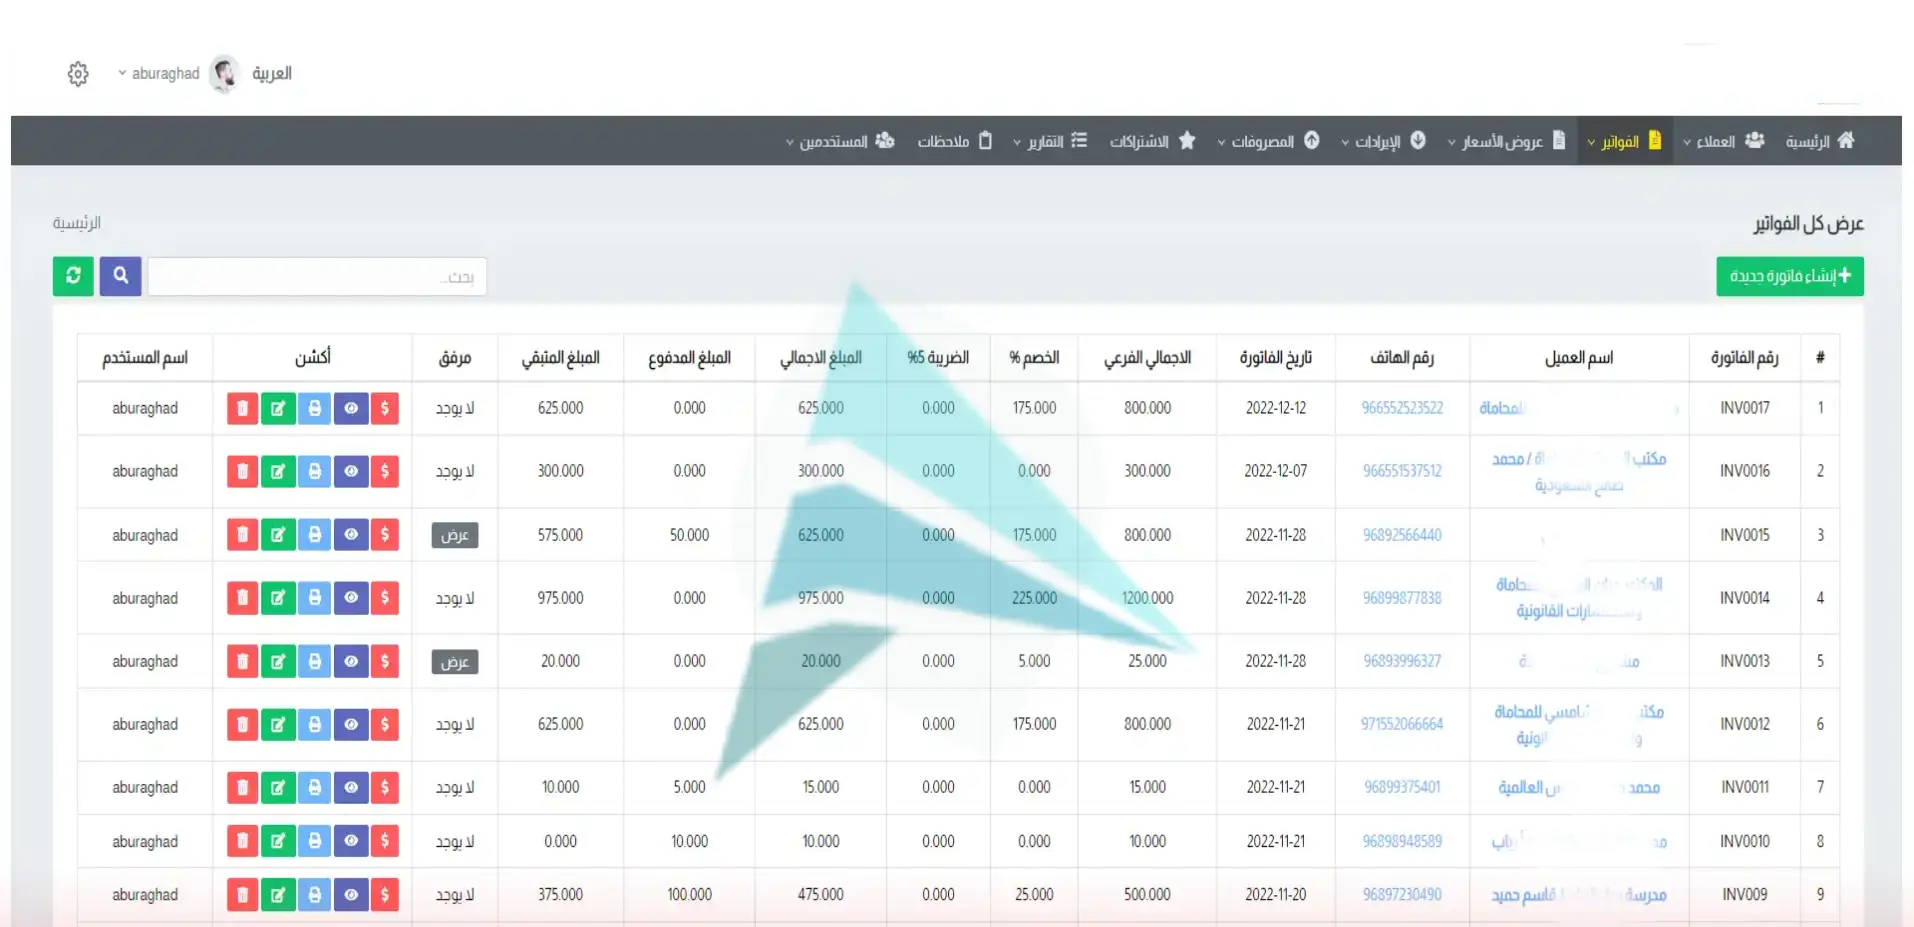This screenshot has height=927, width=1914.
Task: Add payment to INV0014 via dollar icon
Action: tap(385, 599)
